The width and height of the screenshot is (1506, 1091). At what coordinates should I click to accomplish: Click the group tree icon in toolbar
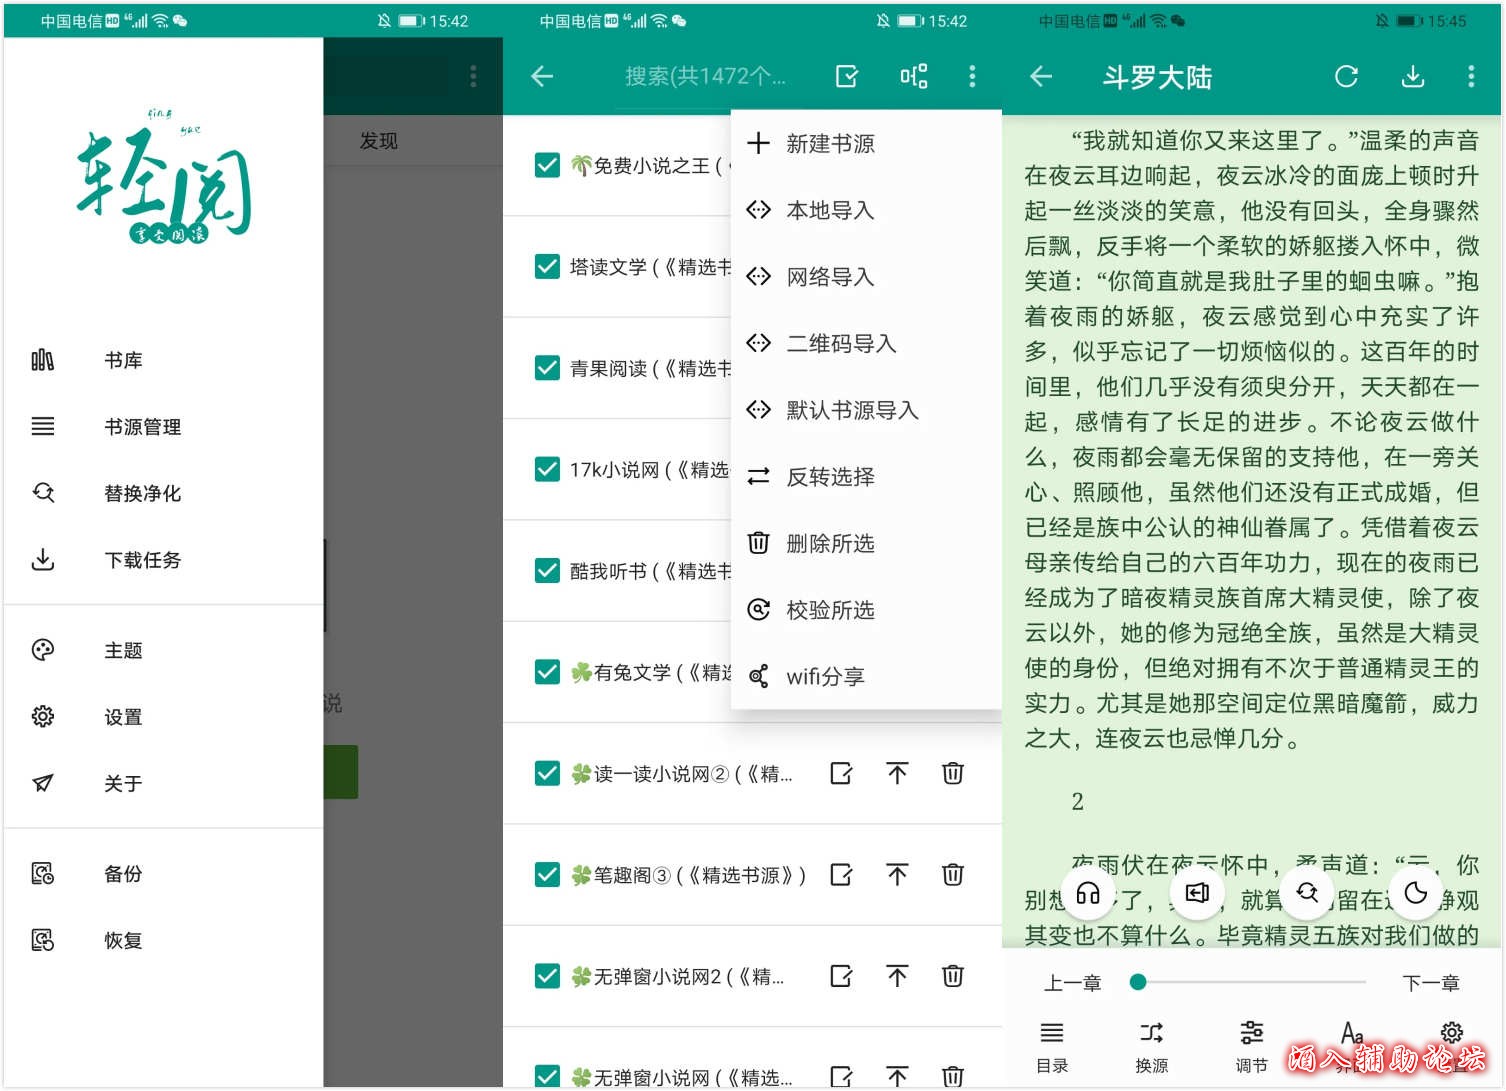pos(913,76)
